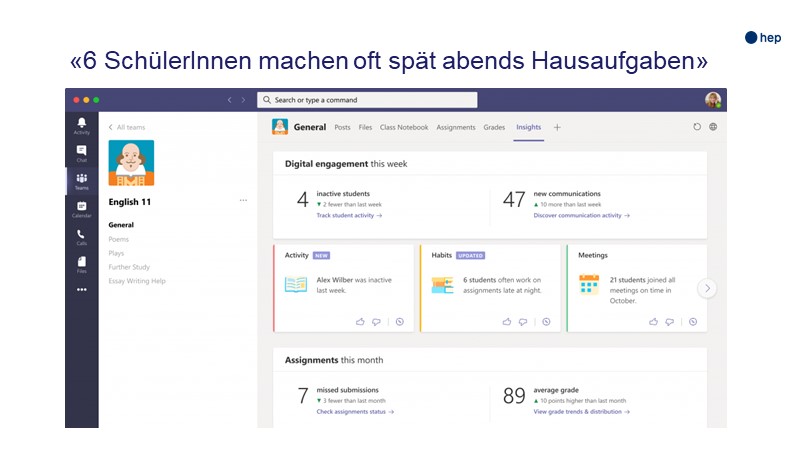Add a new tab with plus icon
This screenshot has height=450, width=800.
click(557, 128)
